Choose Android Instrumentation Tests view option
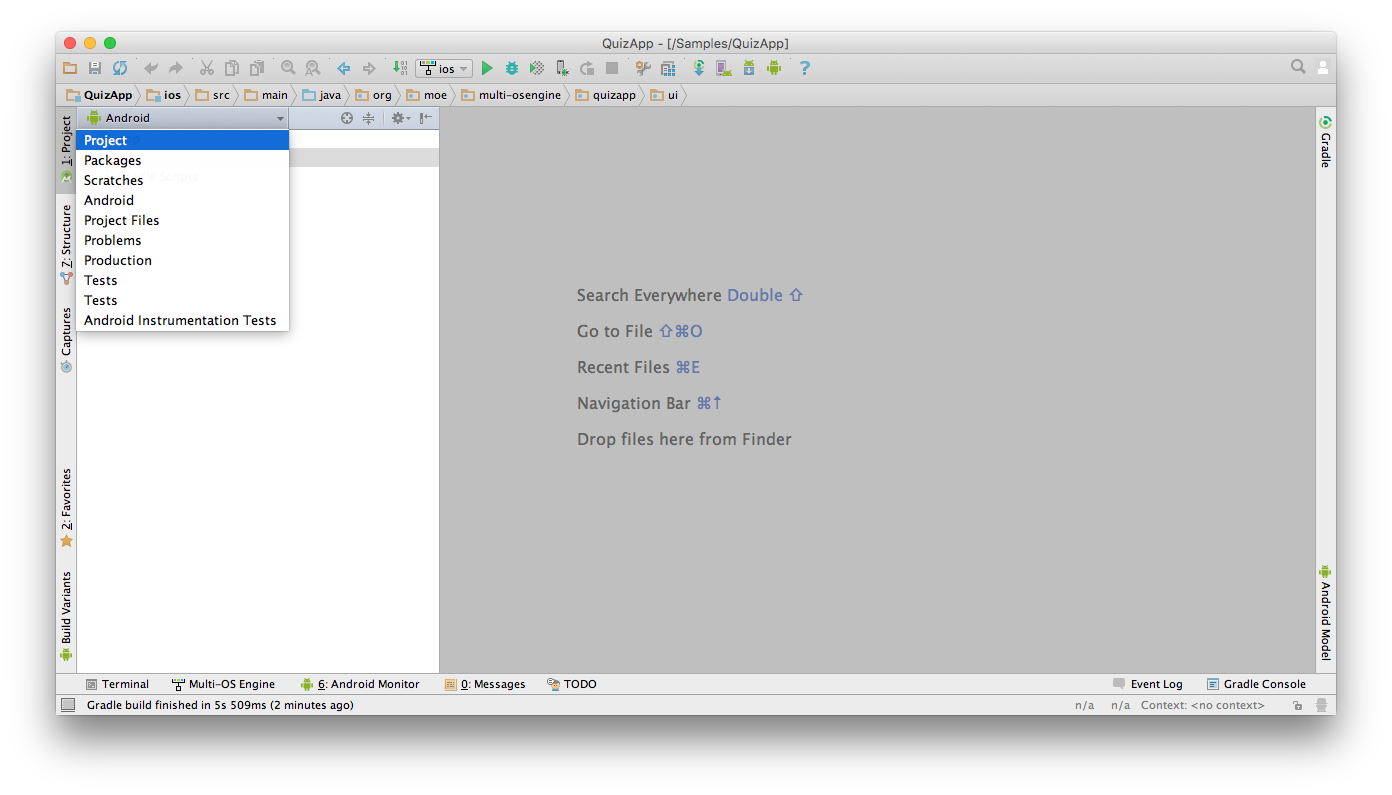Image resolution: width=1392 pixels, height=795 pixels. 183,320
